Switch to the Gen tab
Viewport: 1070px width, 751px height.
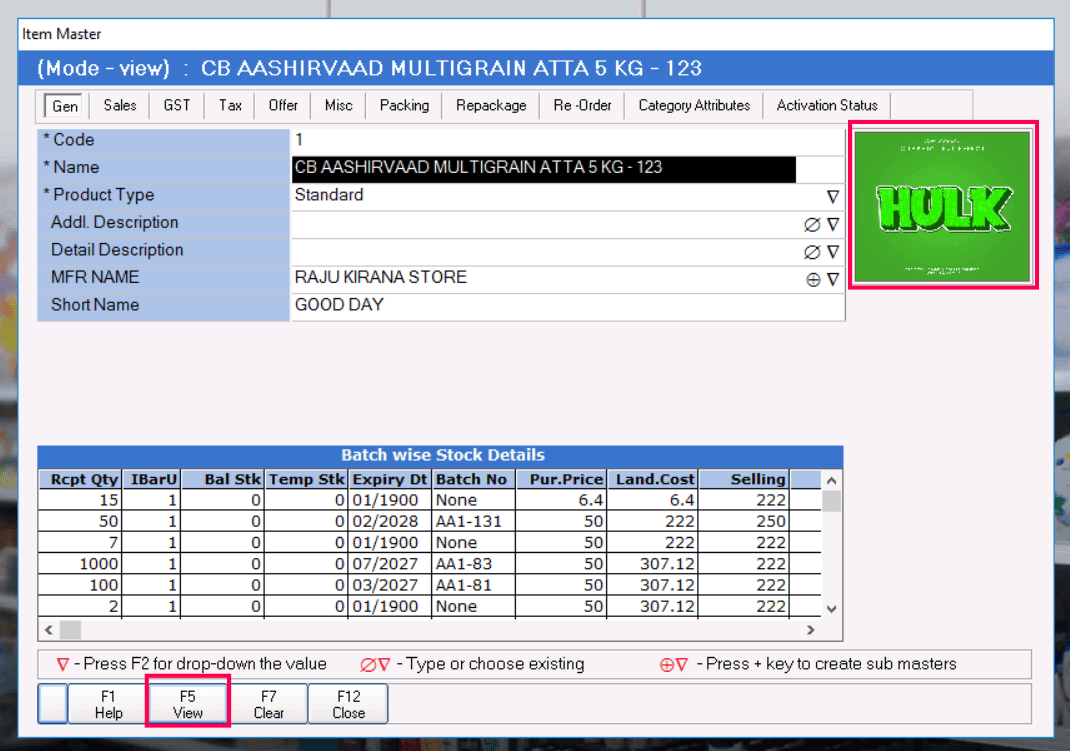pyautogui.click(x=65, y=106)
